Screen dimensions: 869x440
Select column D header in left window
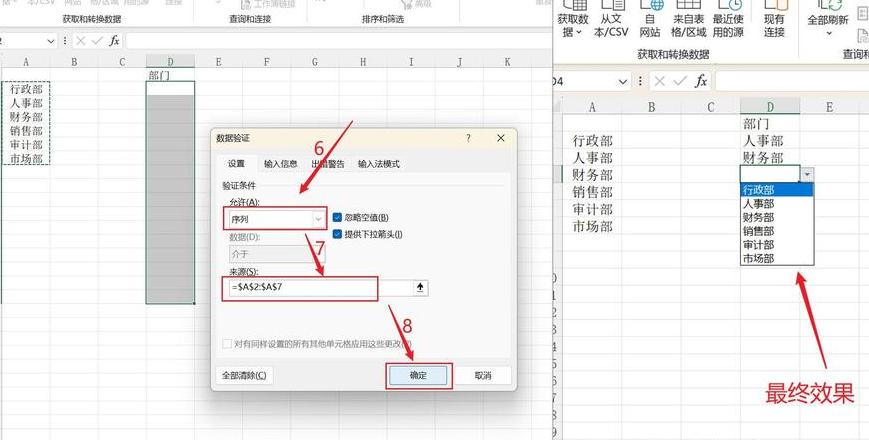[x=170, y=62]
